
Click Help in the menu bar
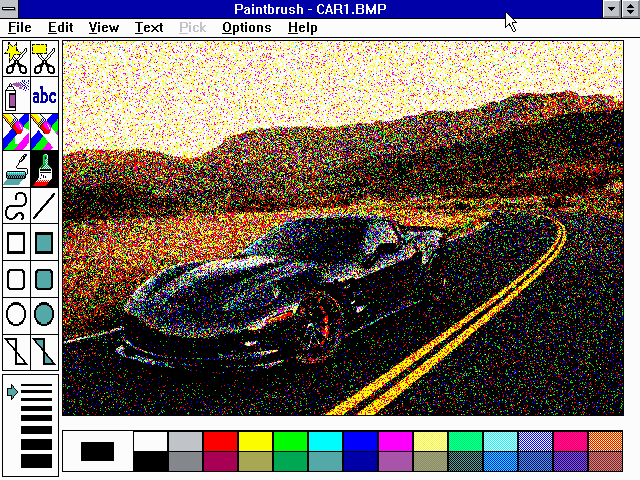[x=302, y=27]
